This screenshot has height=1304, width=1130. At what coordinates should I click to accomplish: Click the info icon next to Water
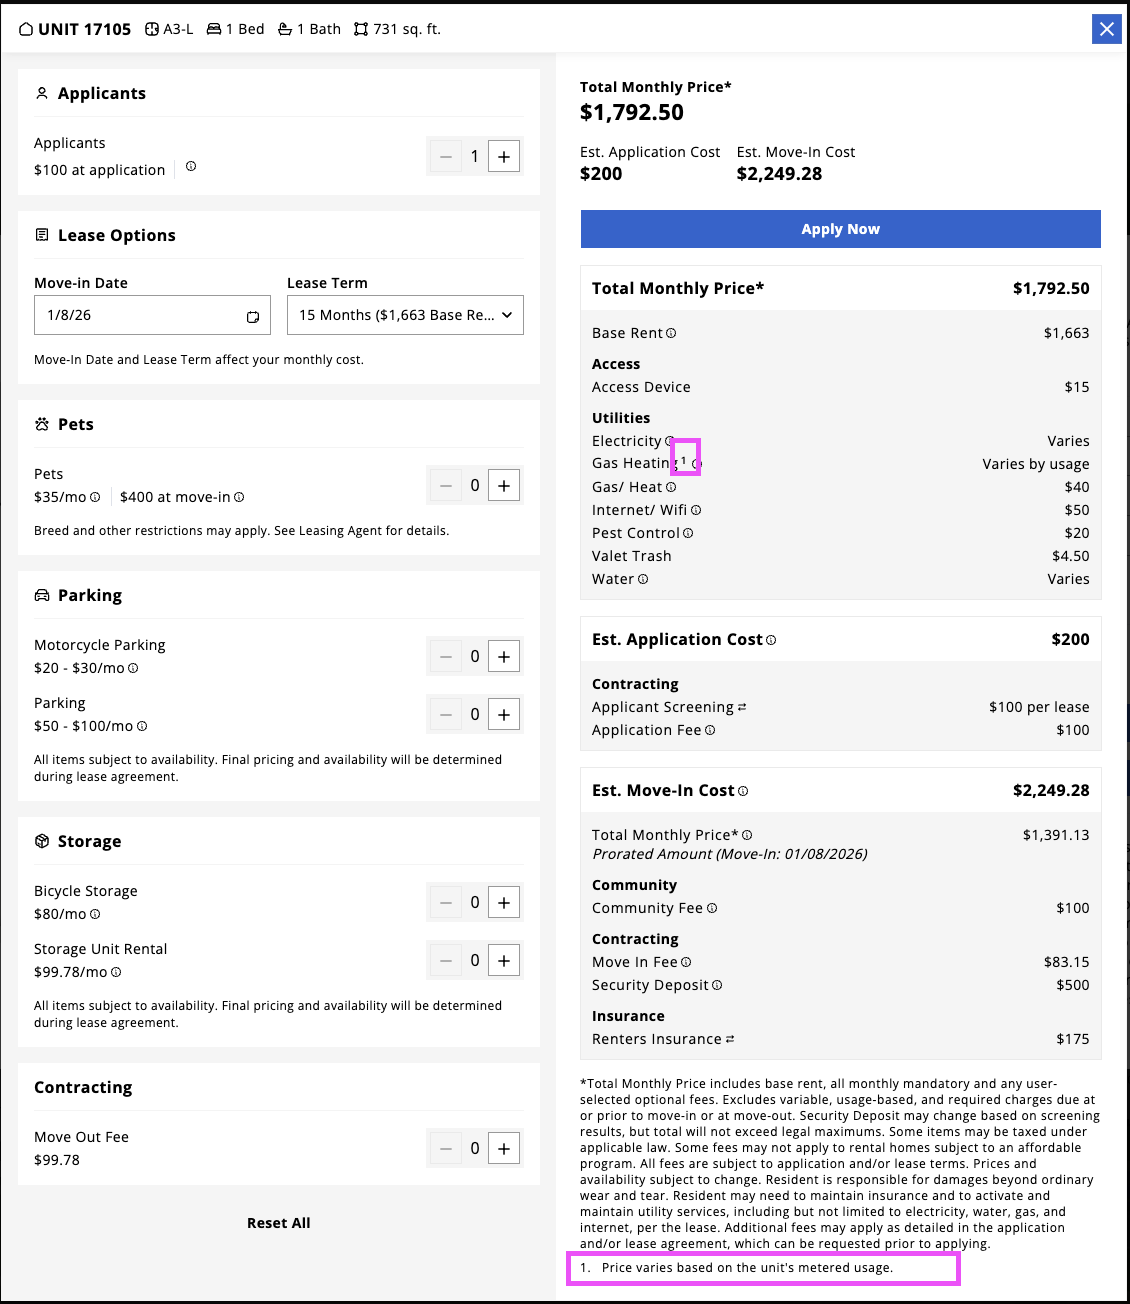[x=643, y=579]
